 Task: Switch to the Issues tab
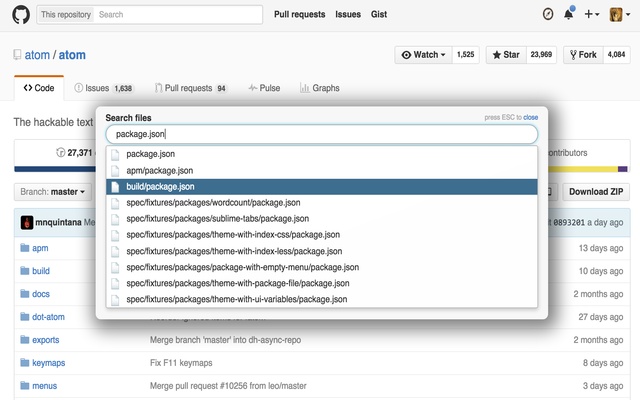(104, 88)
